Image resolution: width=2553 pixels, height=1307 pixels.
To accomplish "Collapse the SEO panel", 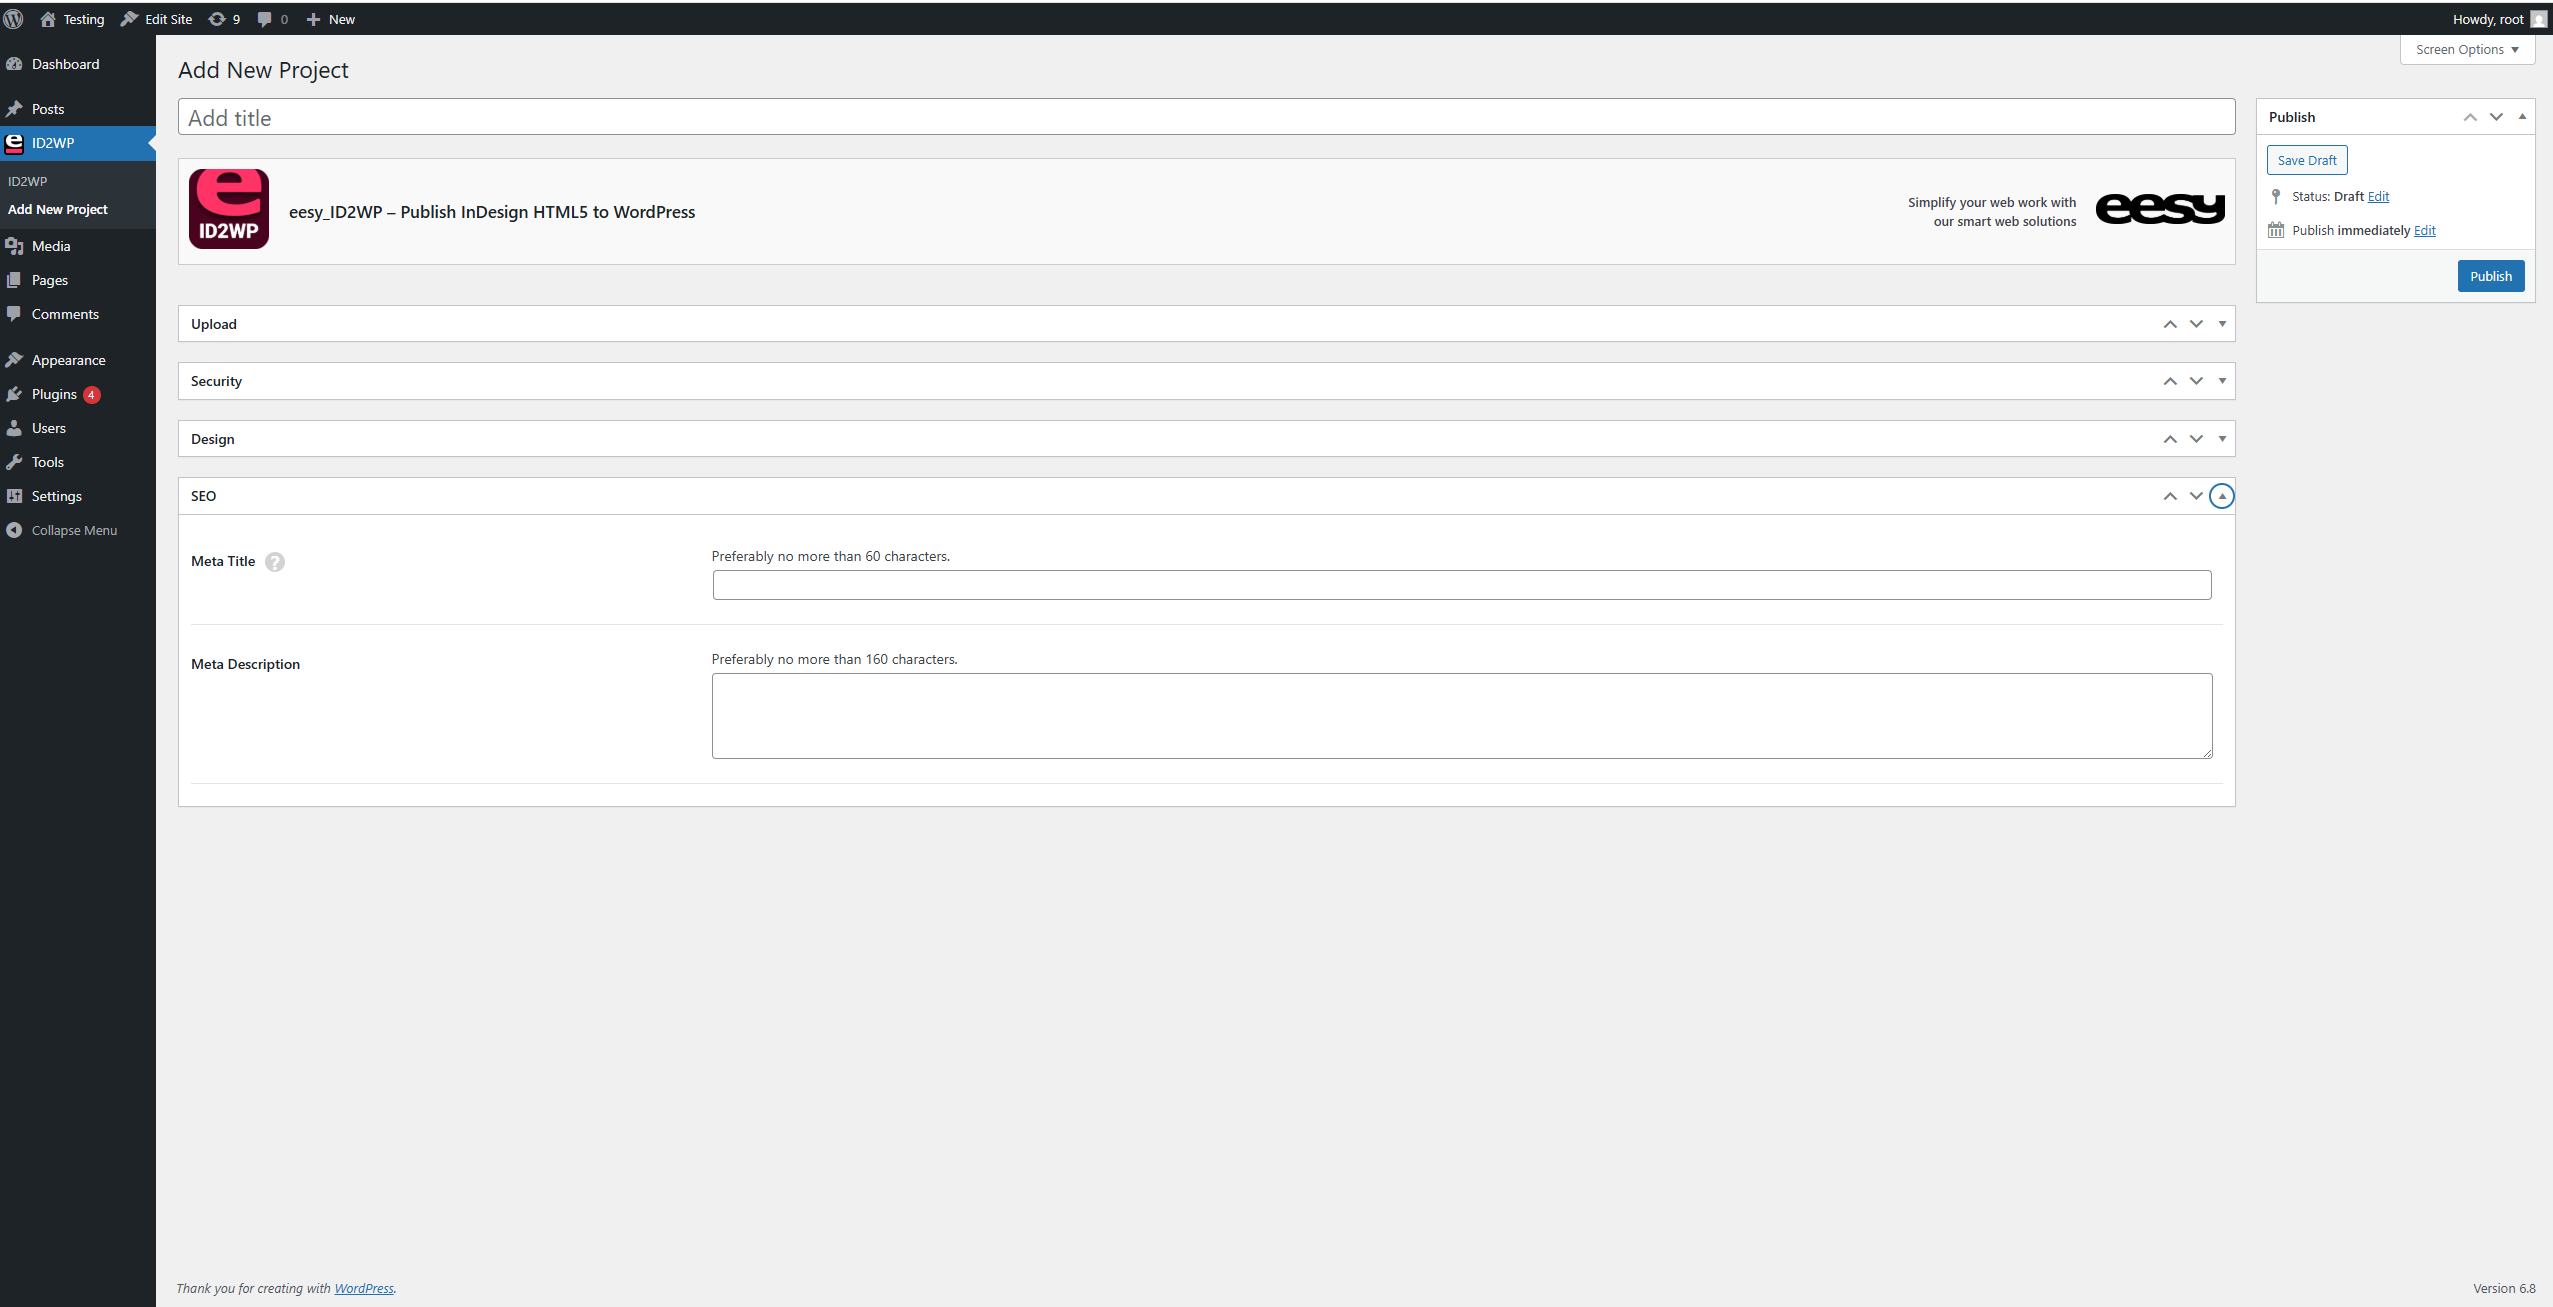I will (2222, 496).
